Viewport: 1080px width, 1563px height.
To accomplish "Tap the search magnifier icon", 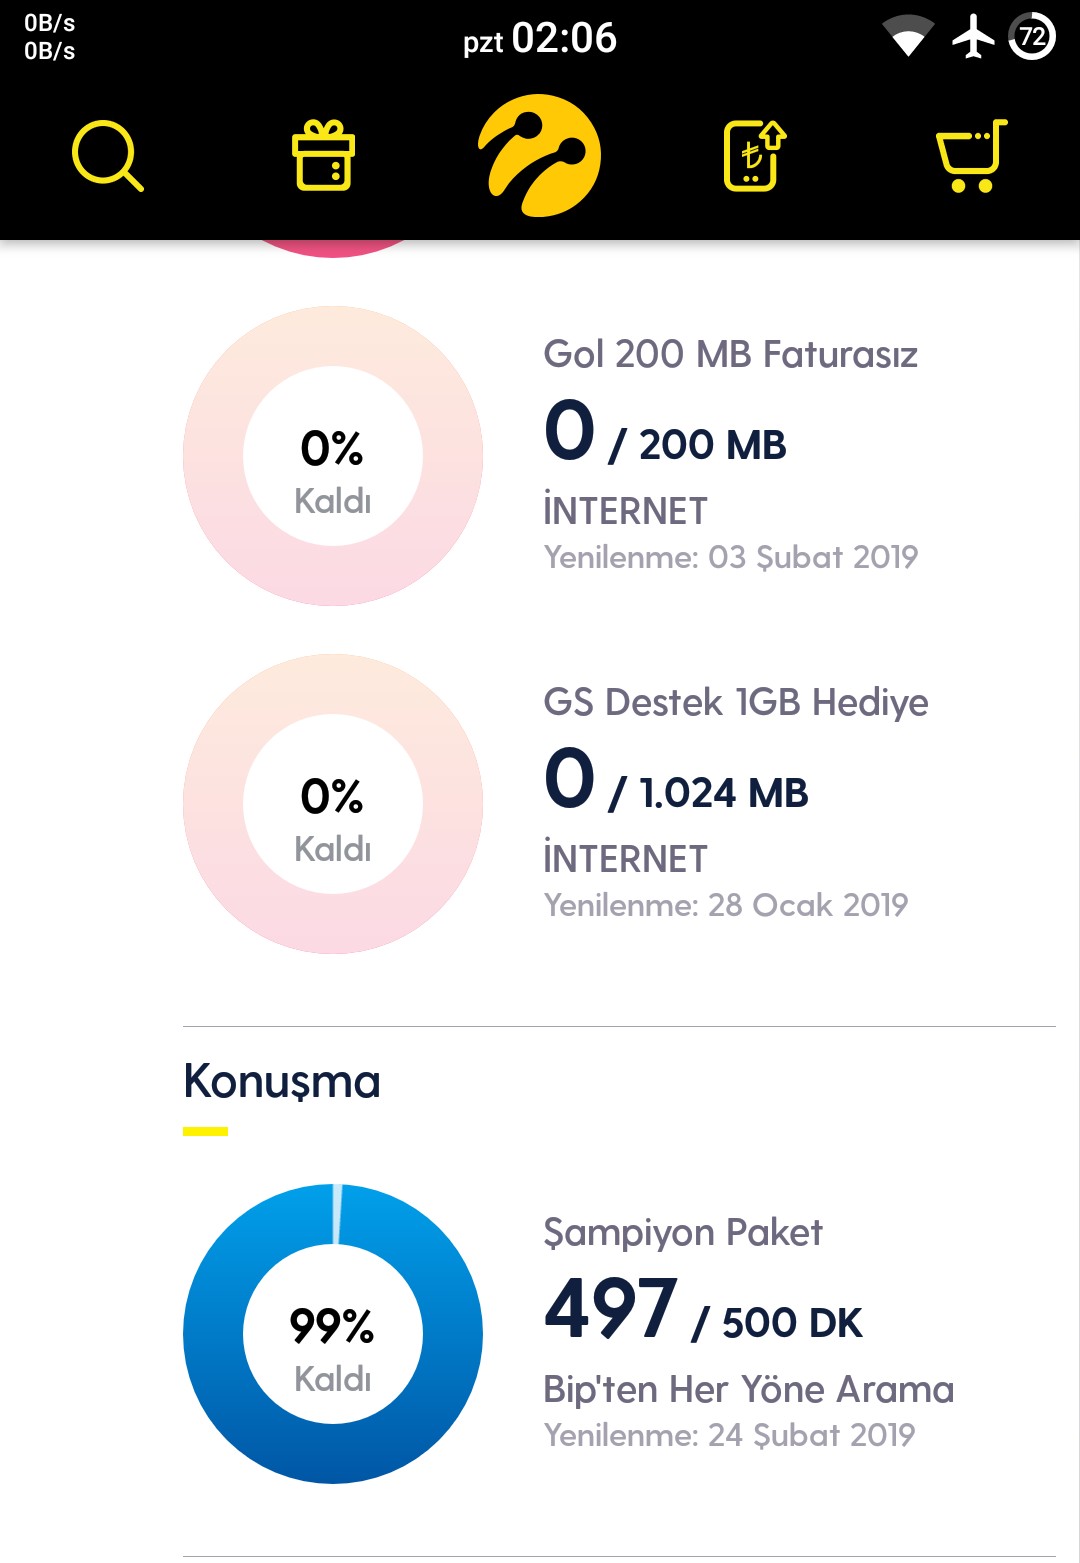I will pos(108,155).
